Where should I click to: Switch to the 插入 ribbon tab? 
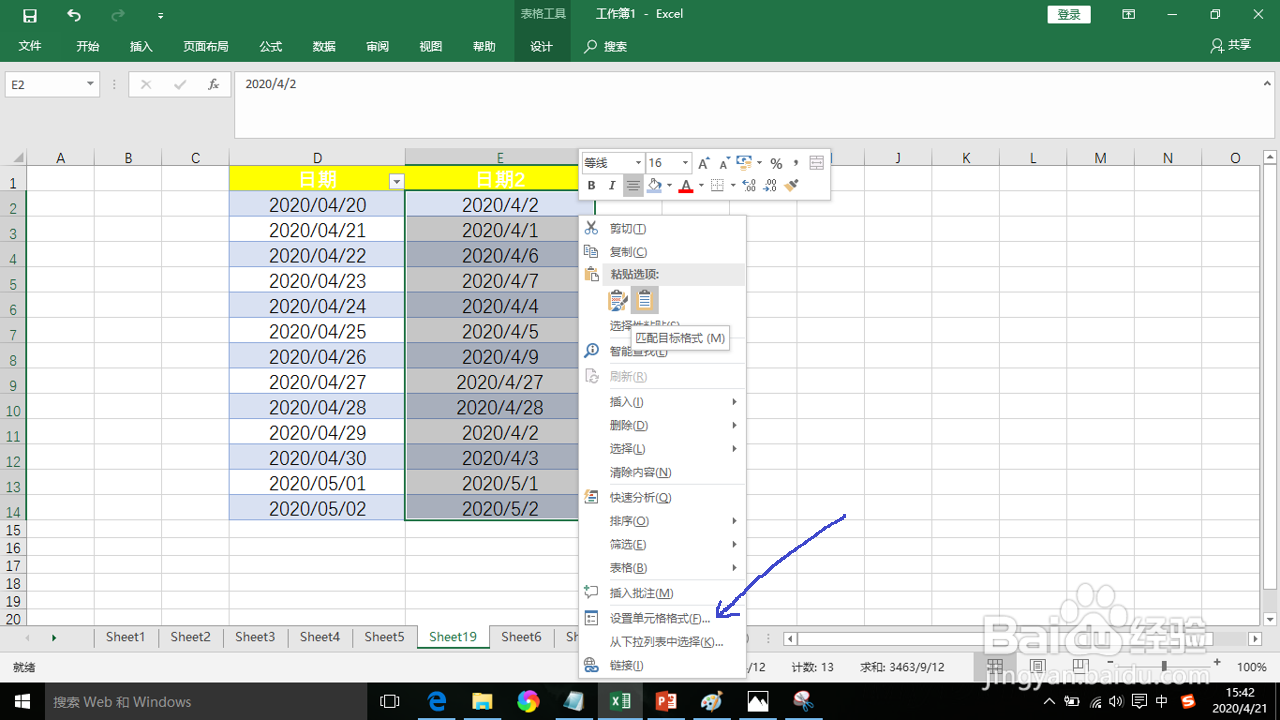point(141,46)
